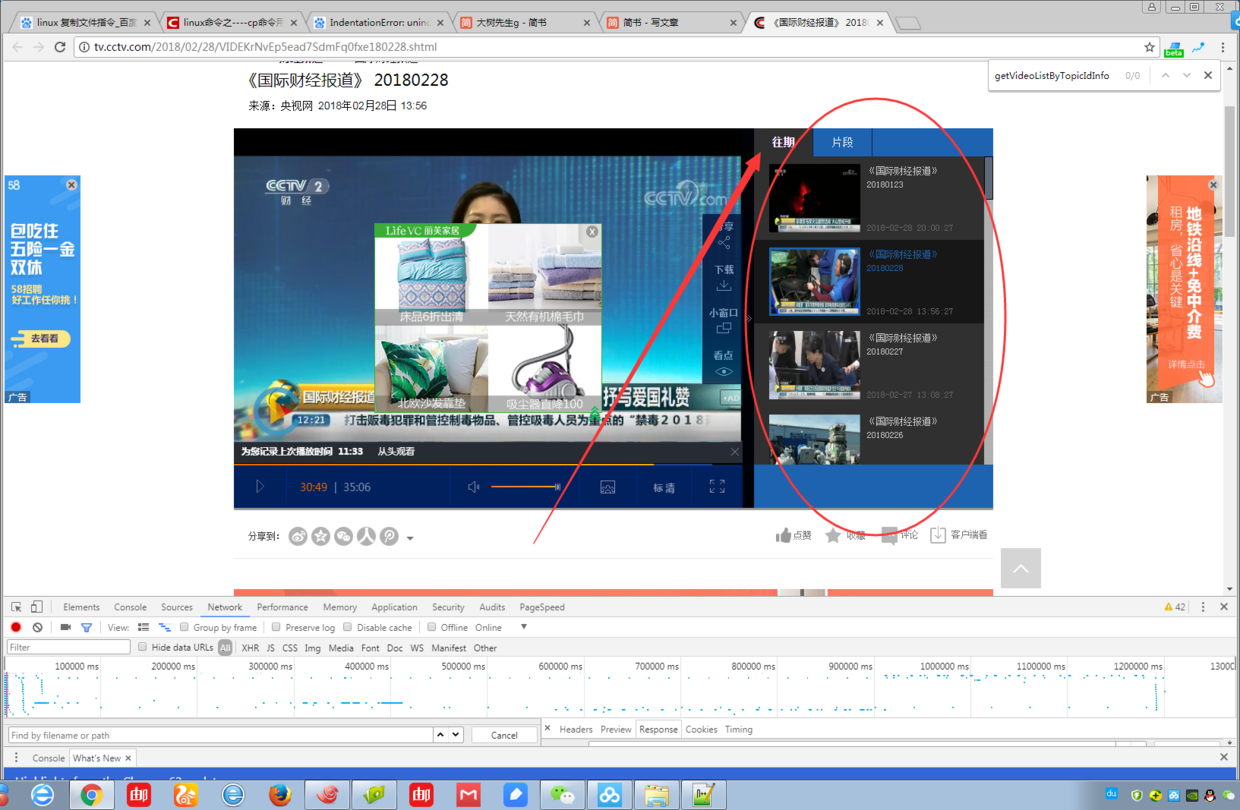
Task: Clear the network log icon
Action: coord(38,627)
